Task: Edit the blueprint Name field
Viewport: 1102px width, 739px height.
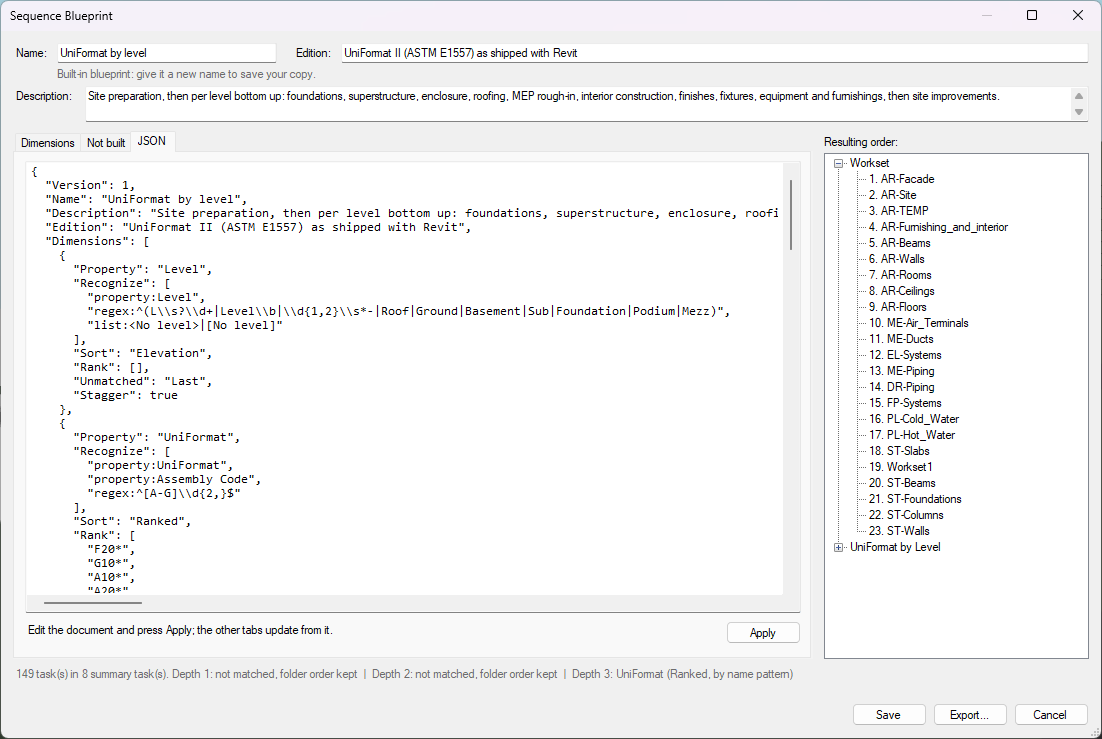Action: (x=167, y=53)
